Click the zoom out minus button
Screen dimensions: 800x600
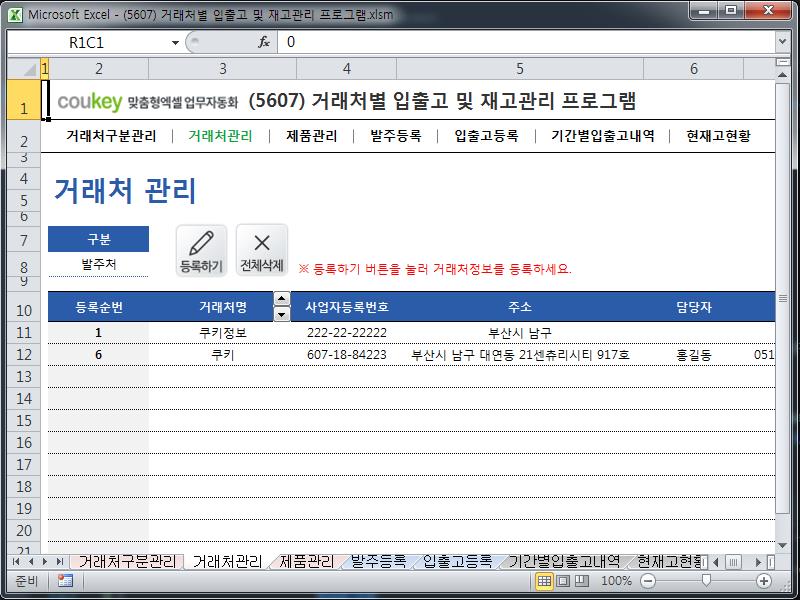point(648,581)
